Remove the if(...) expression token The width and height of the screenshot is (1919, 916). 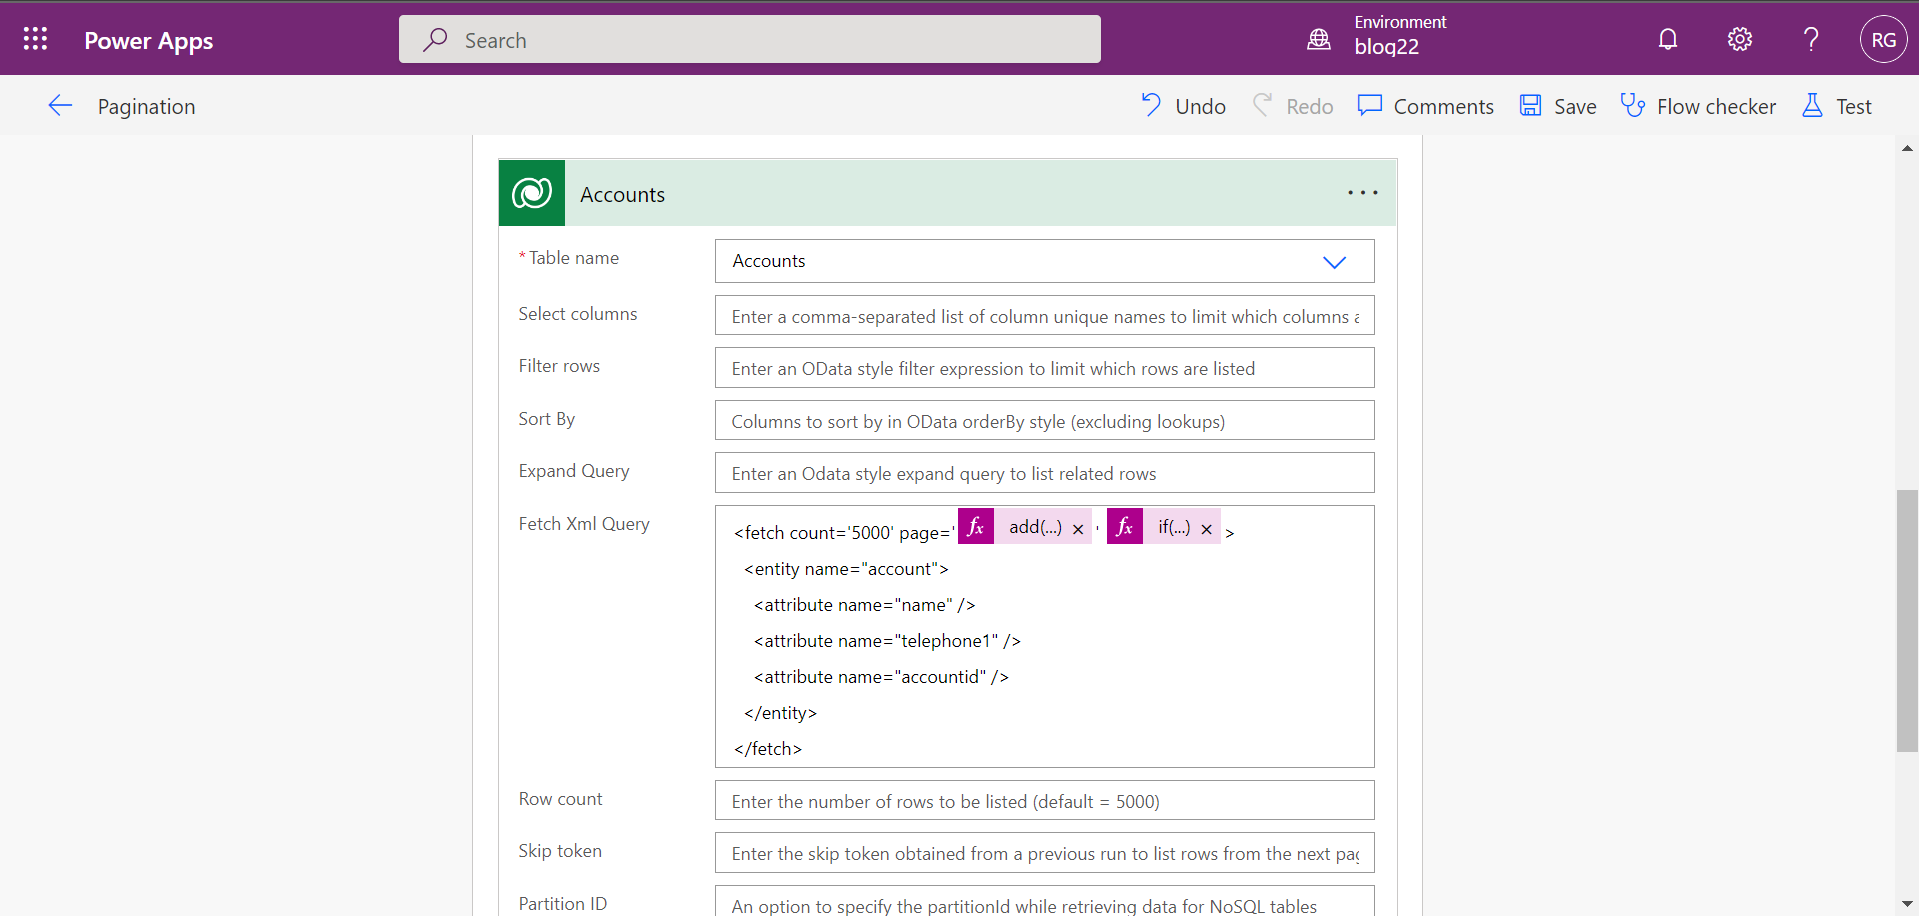(1207, 529)
